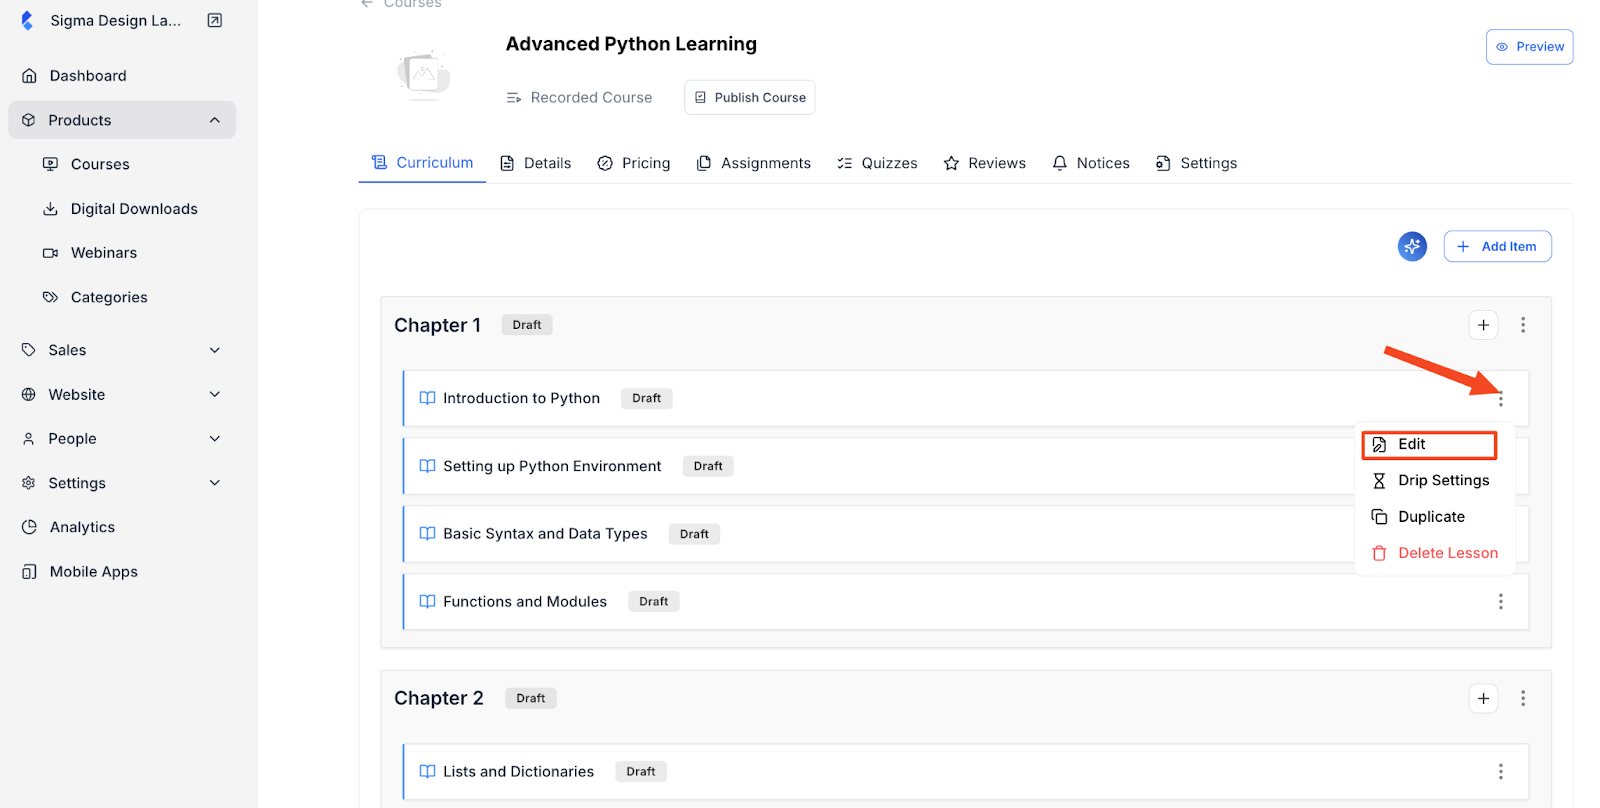Viewport: 1600px width, 808px height.
Task: Click the blue AI sparkle icon
Action: tap(1412, 246)
